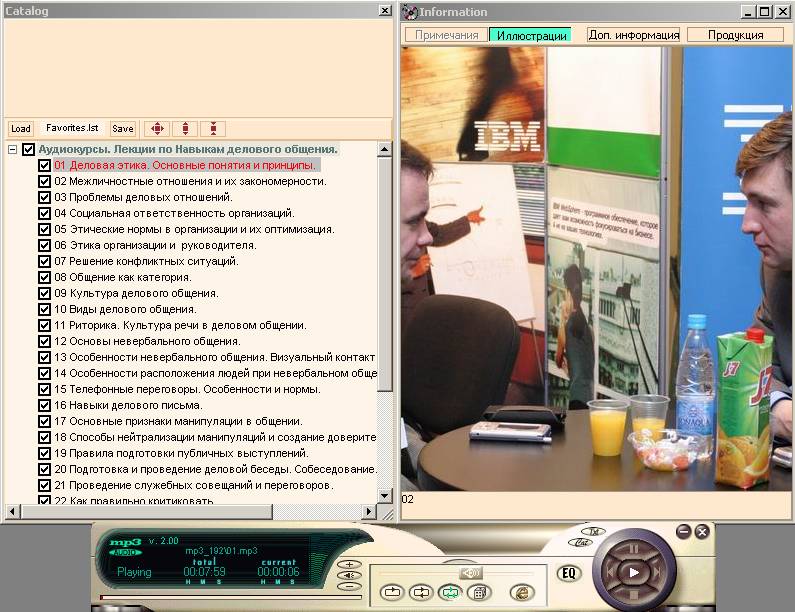Select track 06 Этика организации и руководителя
This screenshot has width=795, height=612.
point(155,245)
